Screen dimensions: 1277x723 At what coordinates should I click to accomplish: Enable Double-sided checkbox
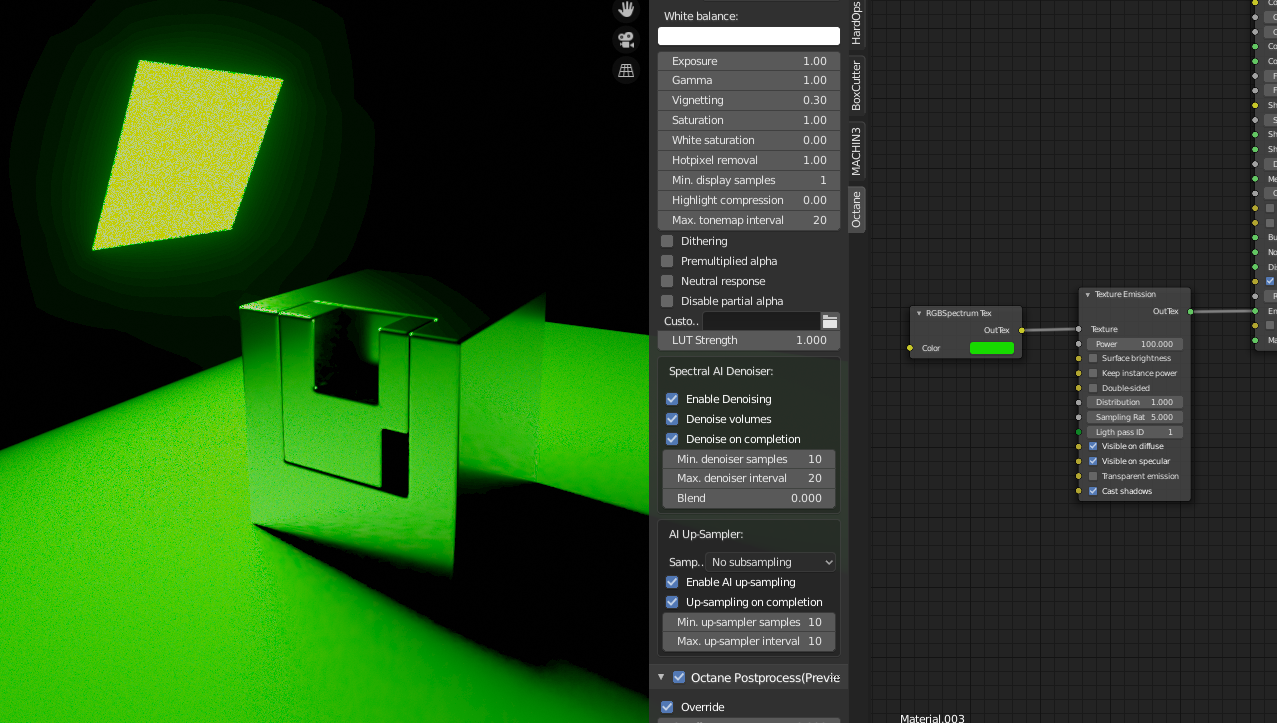[x=1093, y=388]
